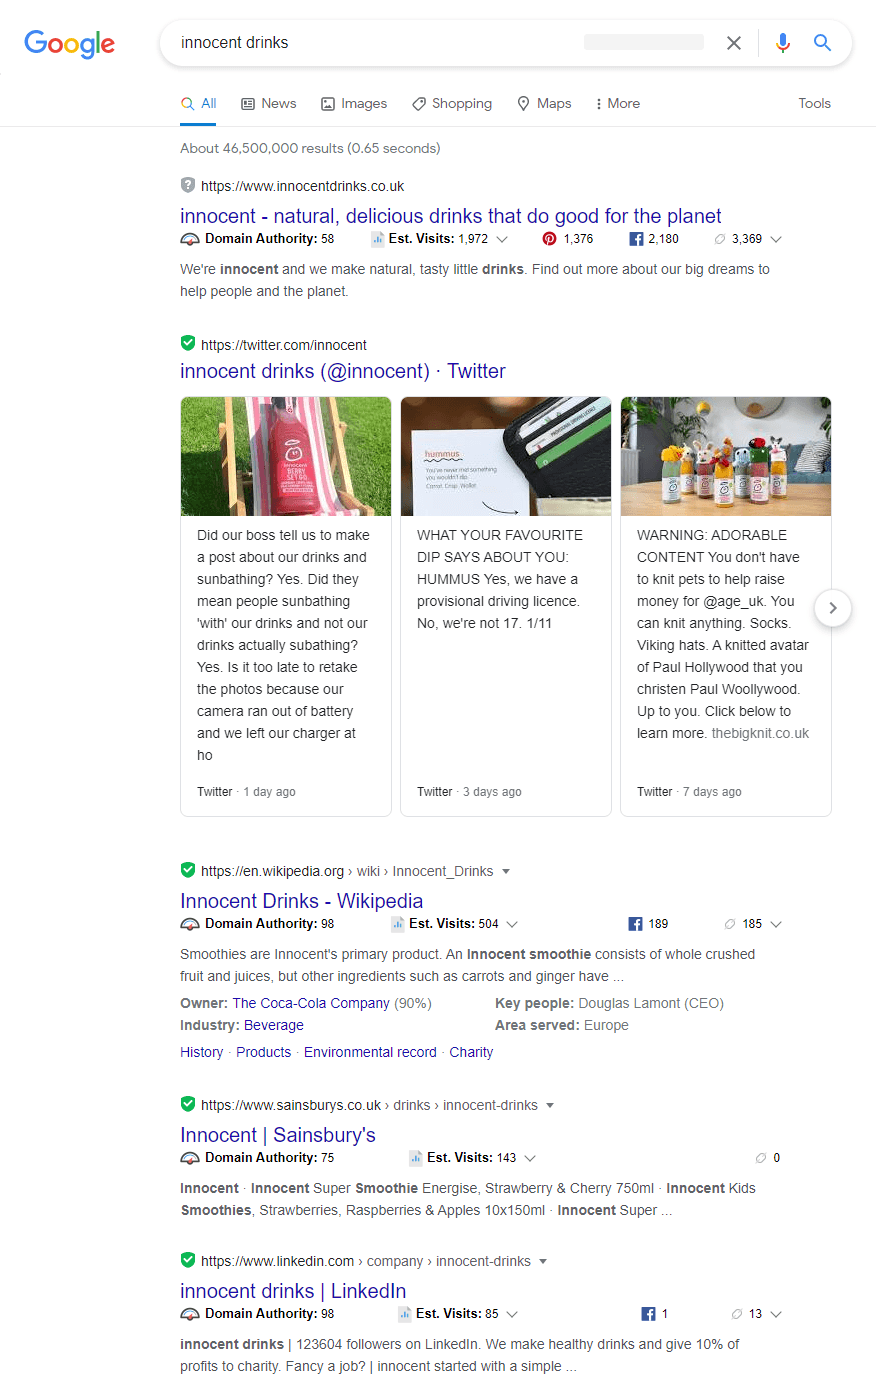
Task: Open dropdown arrow next to Wikipedia URL
Action: pyautogui.click(x=506, y=871)
